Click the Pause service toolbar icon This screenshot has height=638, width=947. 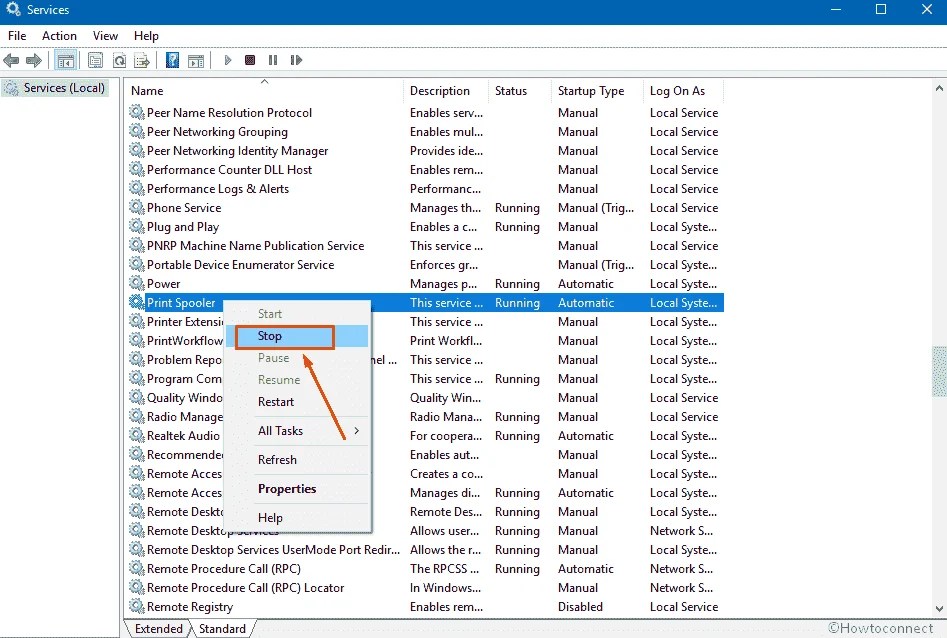point(273,60)
